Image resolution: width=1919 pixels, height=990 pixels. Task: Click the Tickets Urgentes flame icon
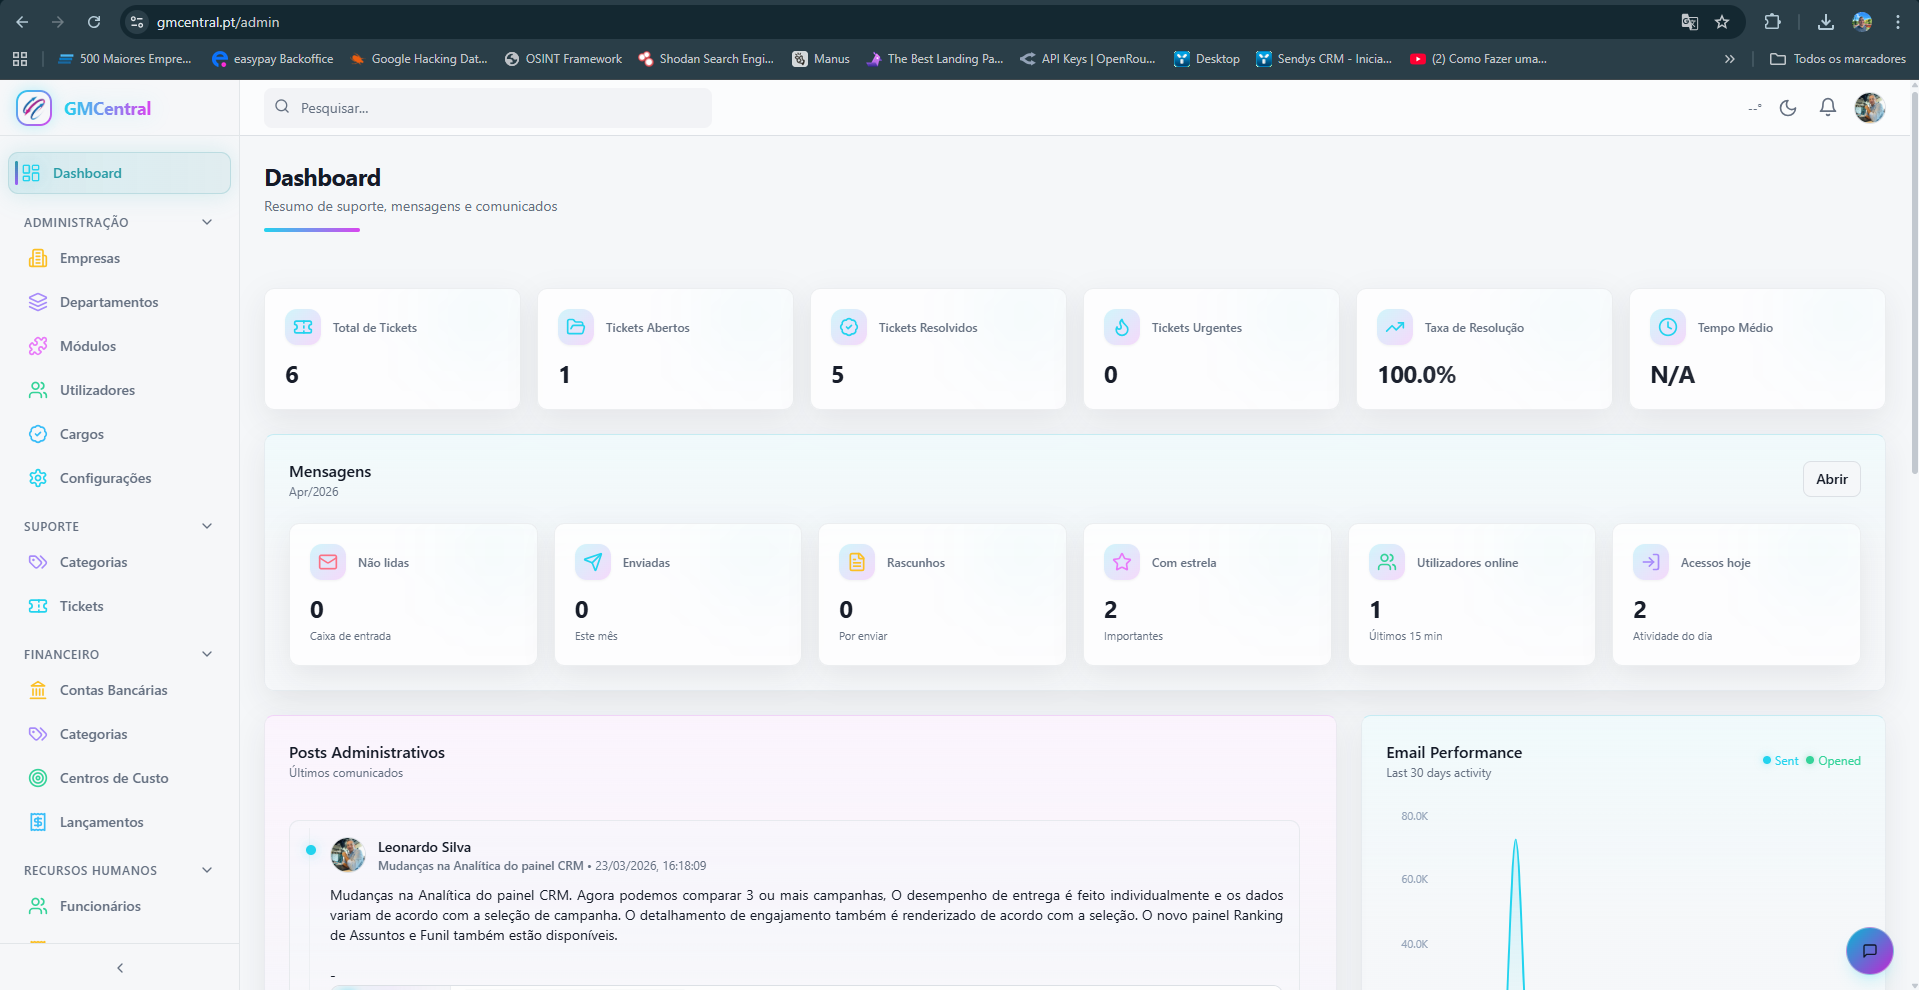[x=1122, y=327]
